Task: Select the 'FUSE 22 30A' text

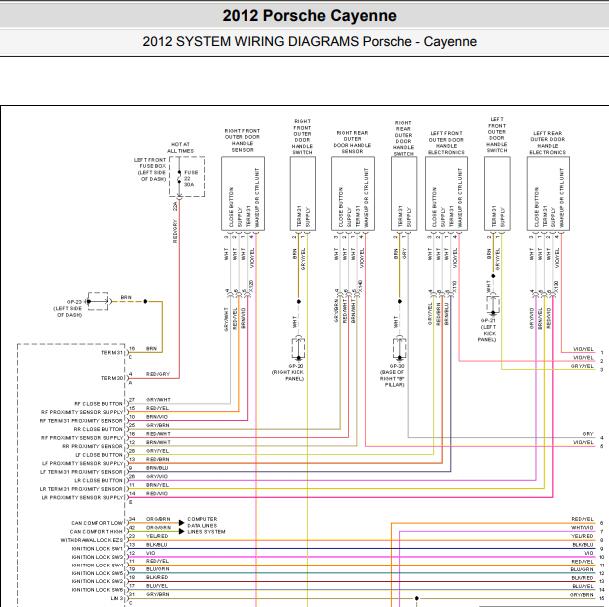Action: point(191,178)
